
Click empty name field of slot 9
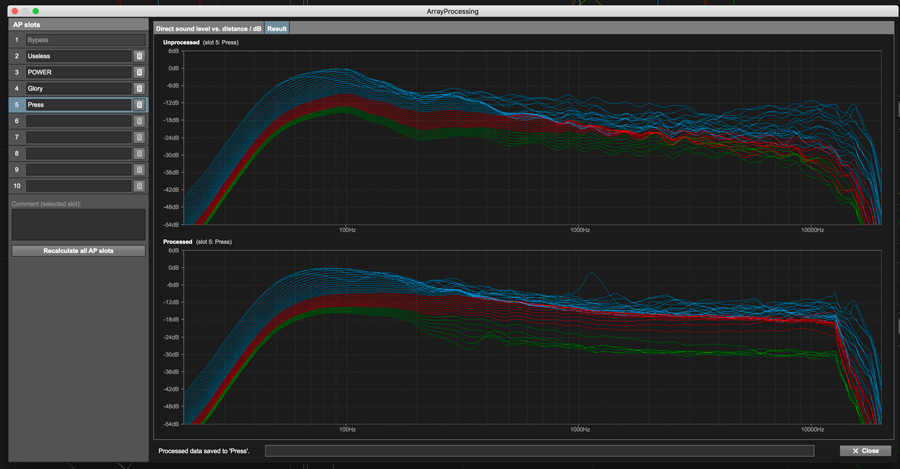tap(79, 169)
